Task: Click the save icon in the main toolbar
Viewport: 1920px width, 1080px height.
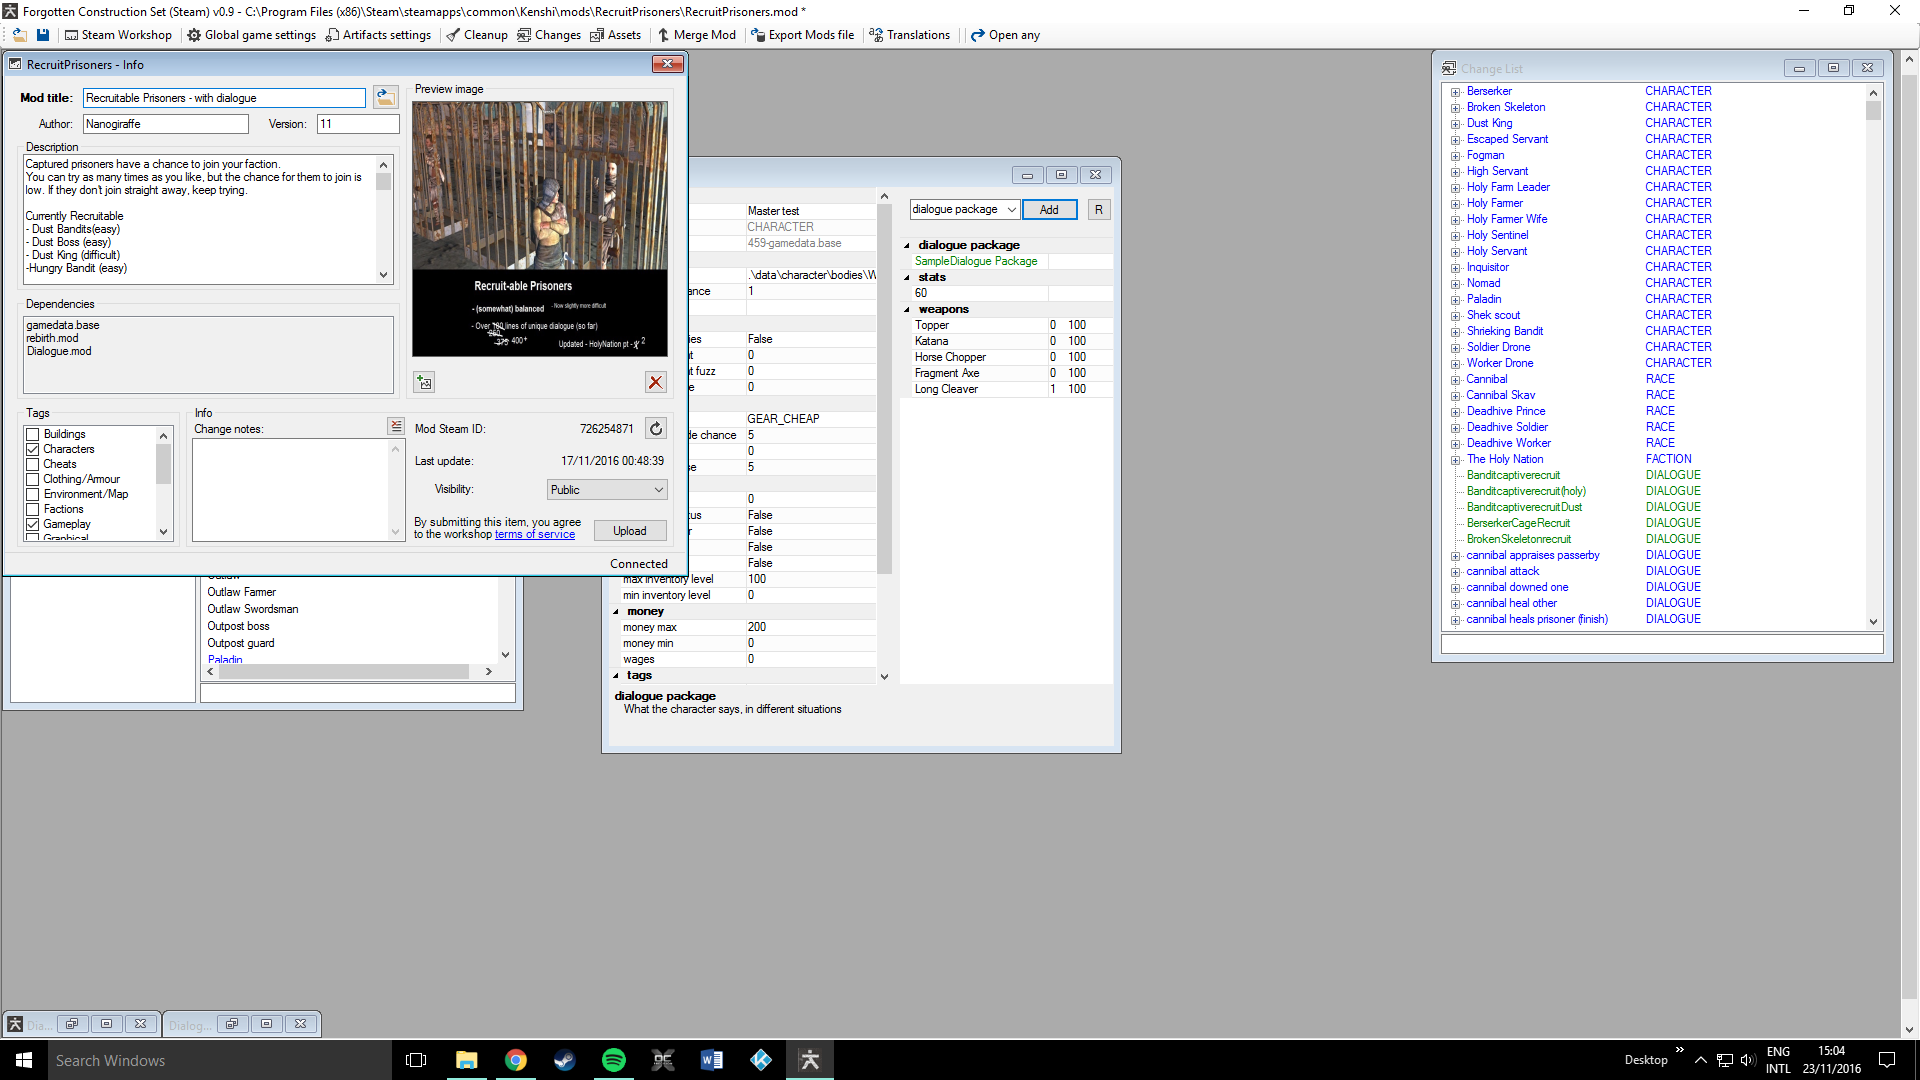Action: click(43, 35)
